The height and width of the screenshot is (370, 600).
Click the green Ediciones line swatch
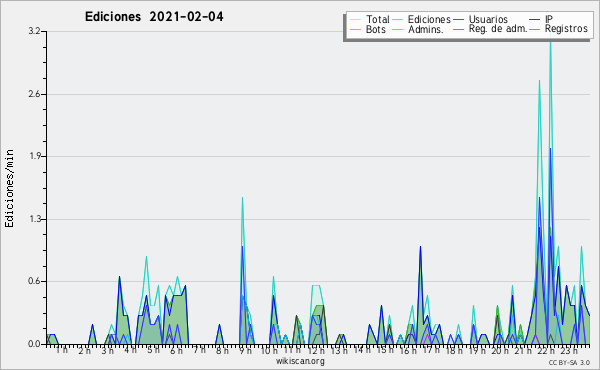[x=398, y=20]
